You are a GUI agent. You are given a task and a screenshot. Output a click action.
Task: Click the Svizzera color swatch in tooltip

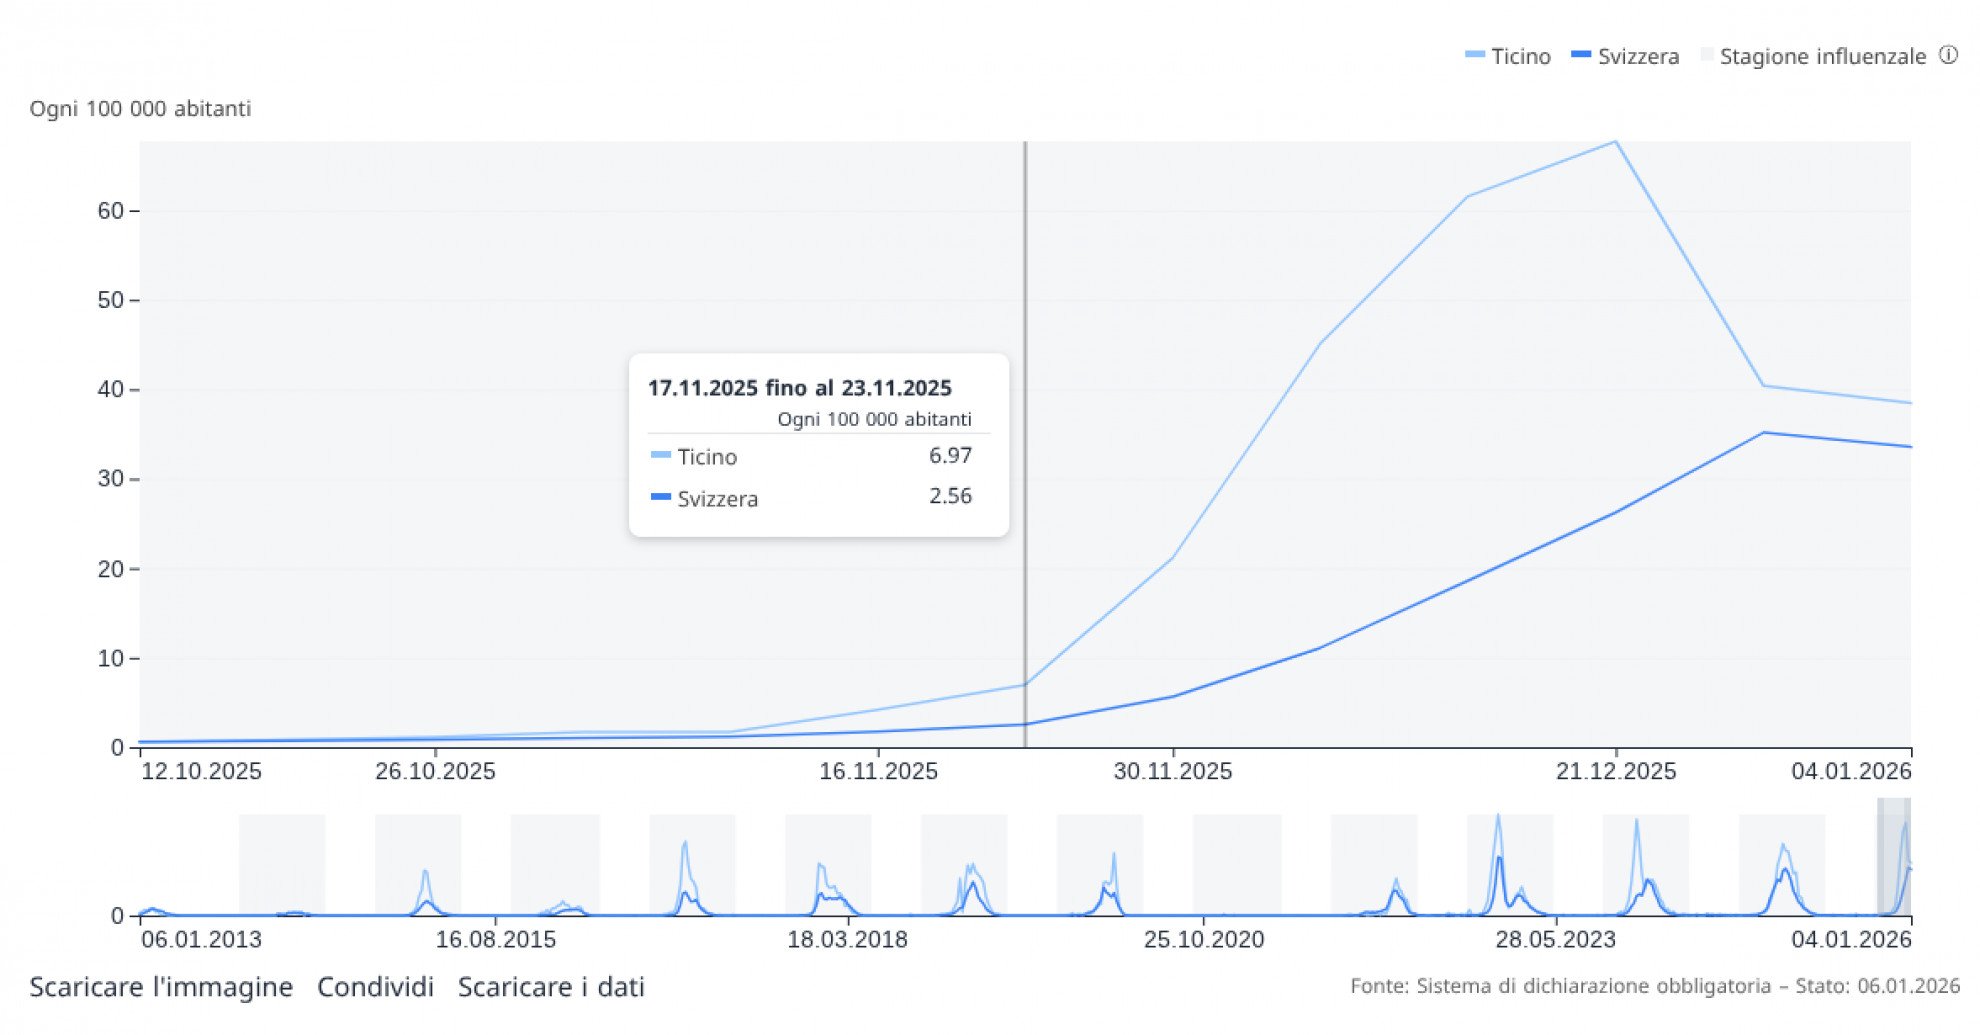click(x=660, y=498)
